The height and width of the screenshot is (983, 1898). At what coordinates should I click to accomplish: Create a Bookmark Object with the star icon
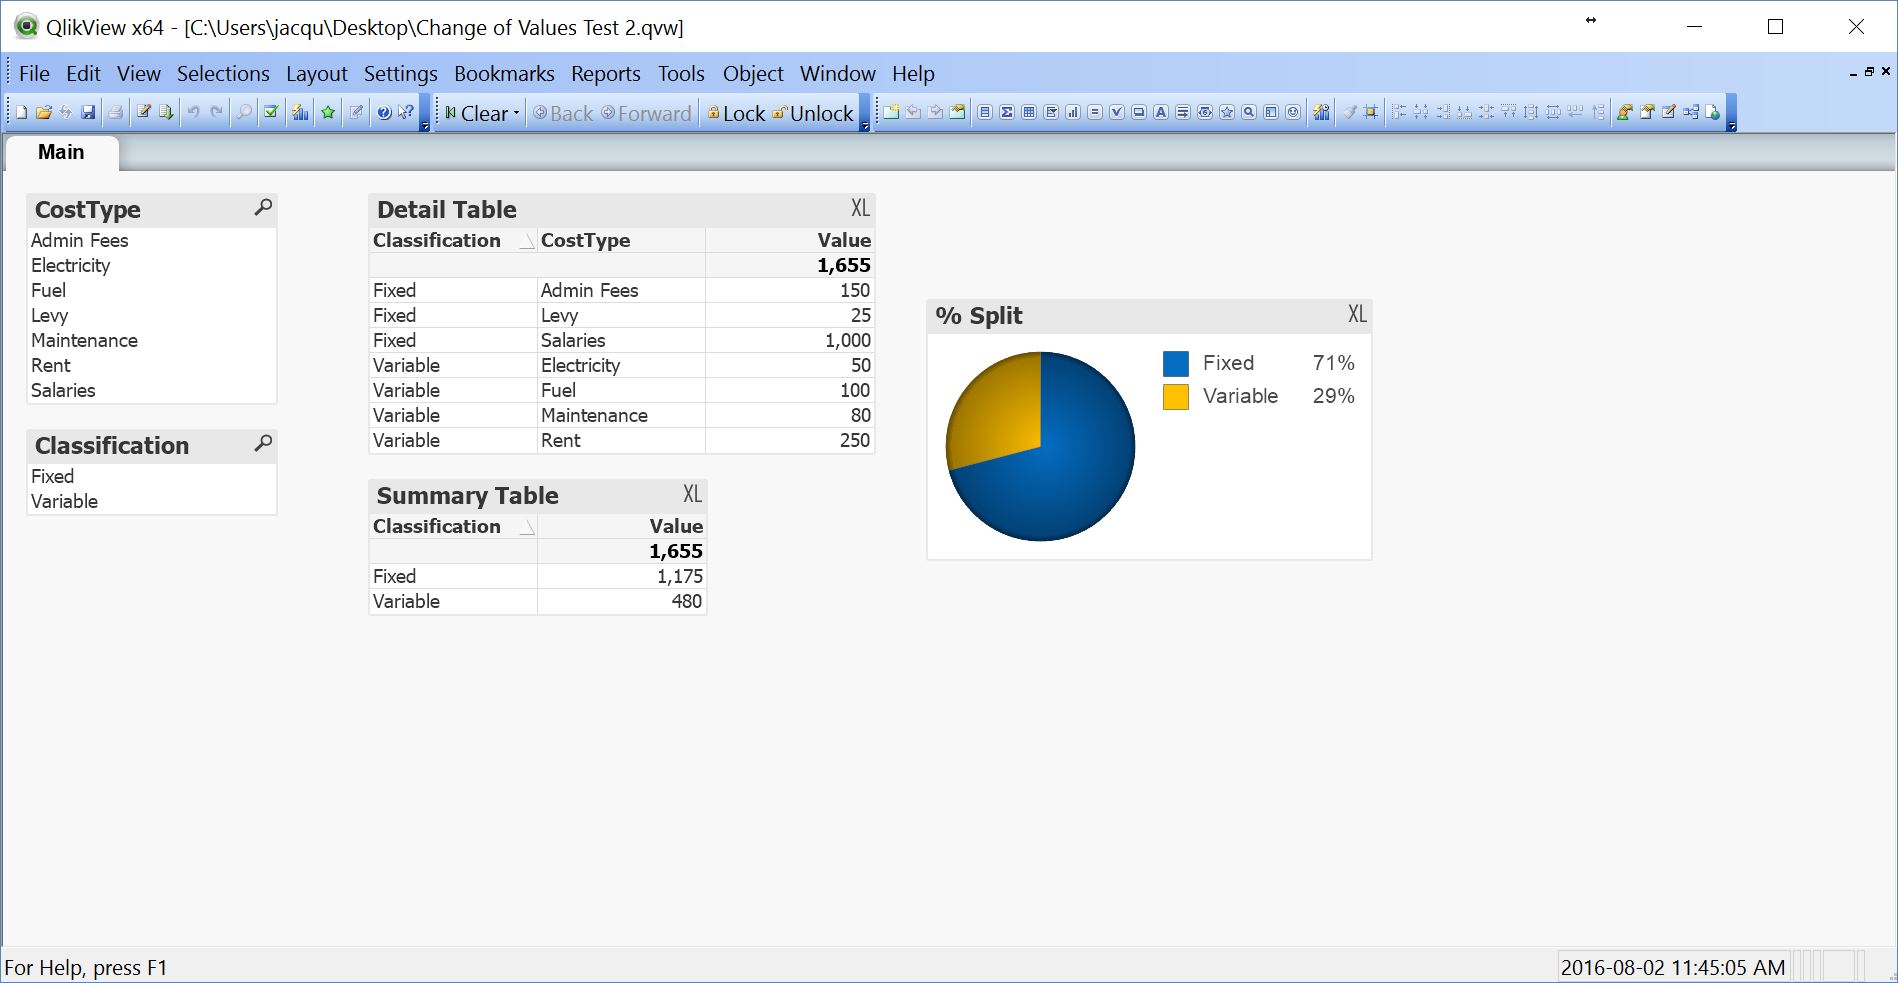[x=1227, y=113]
